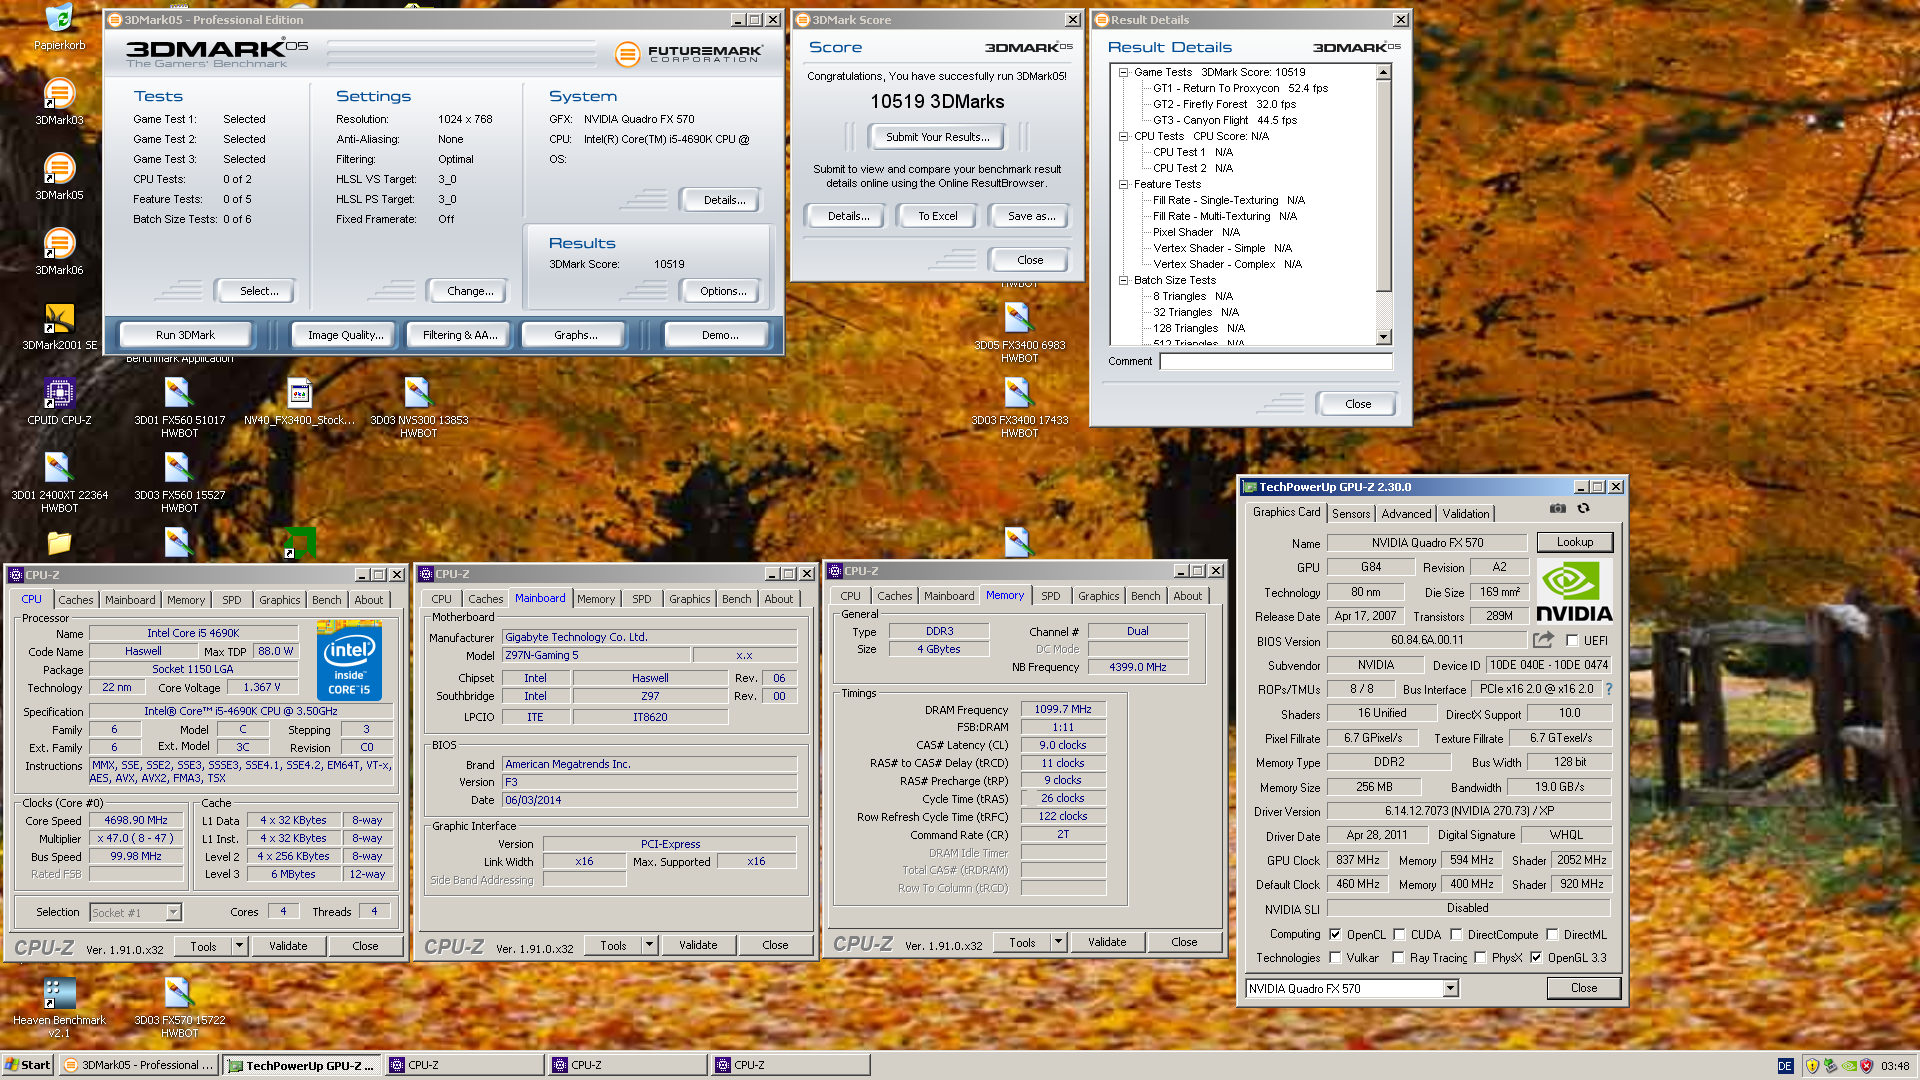Click the Bus Interface question mark icon
Screen dimensions: 1920x1080
pyautogui.click(x=1608, y=689)
